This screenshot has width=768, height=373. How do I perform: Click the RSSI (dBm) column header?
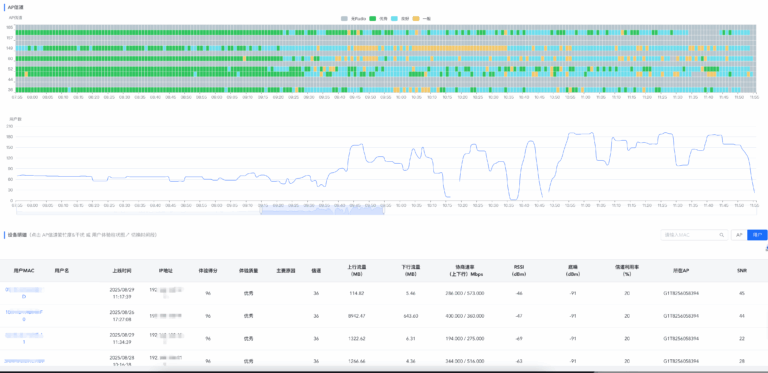coord(519,270)
